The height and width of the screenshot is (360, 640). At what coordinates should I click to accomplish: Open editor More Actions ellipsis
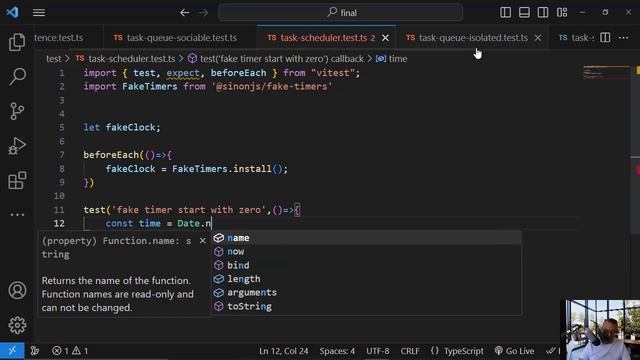click(x=623, y=38)
